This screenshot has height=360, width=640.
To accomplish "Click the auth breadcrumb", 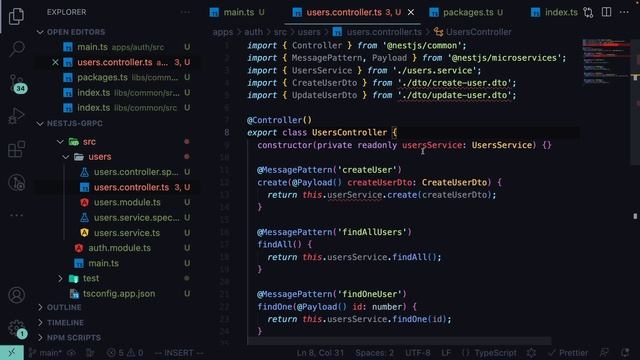I will [x=253, y=32].
